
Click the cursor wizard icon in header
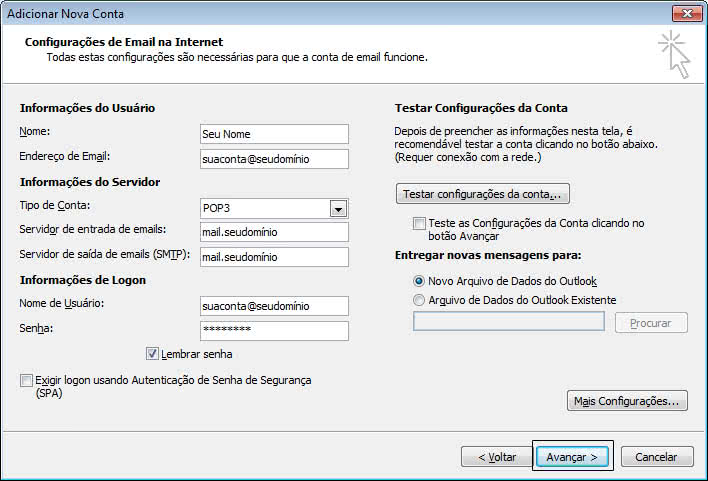[675, 54]
